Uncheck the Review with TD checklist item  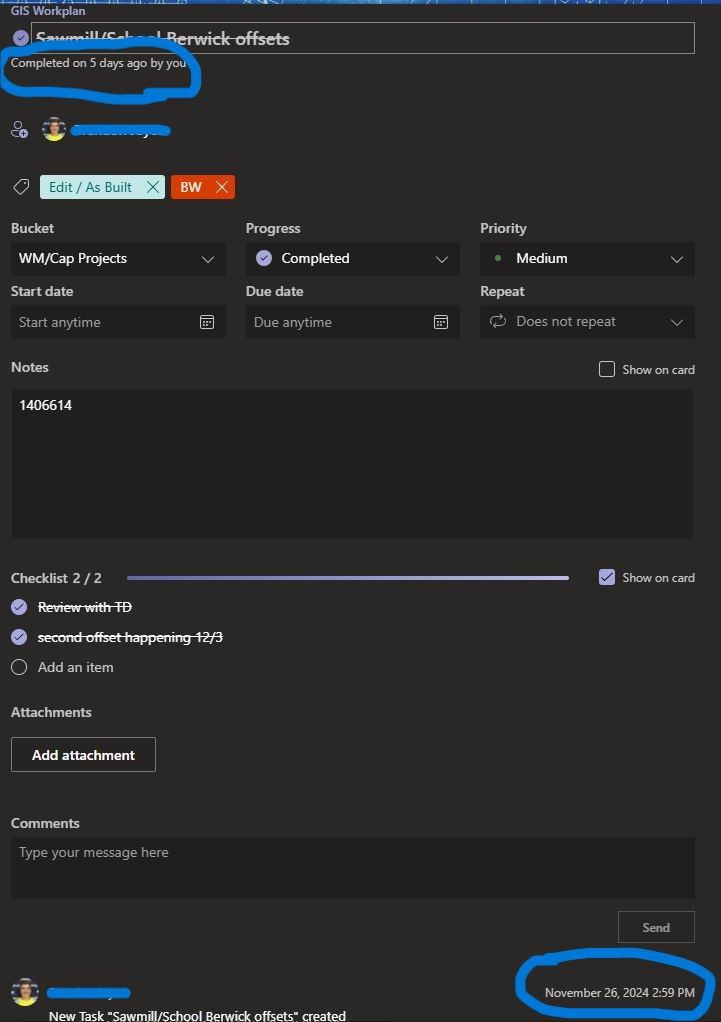coord(18,607)
